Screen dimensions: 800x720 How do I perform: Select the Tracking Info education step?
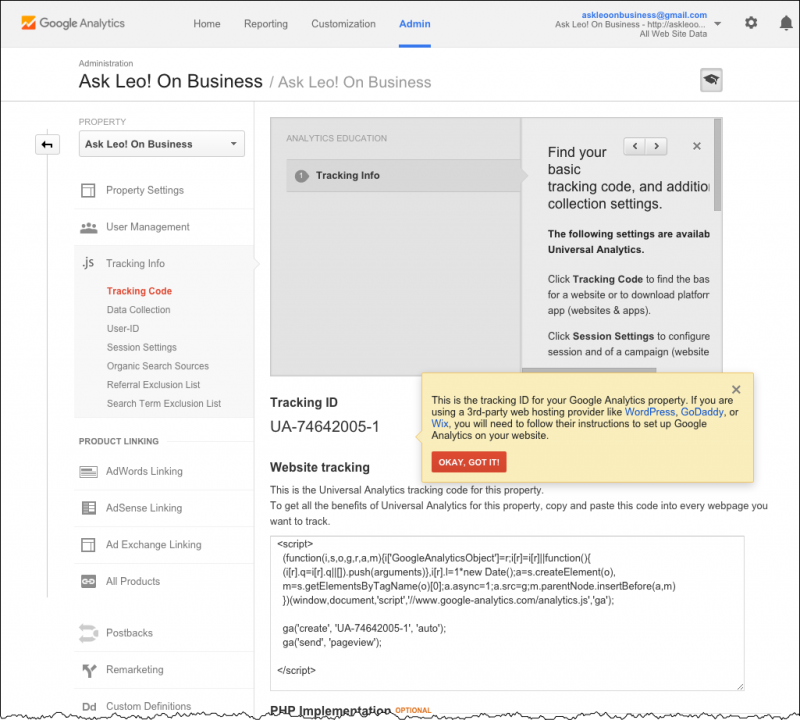click(404, 176)
